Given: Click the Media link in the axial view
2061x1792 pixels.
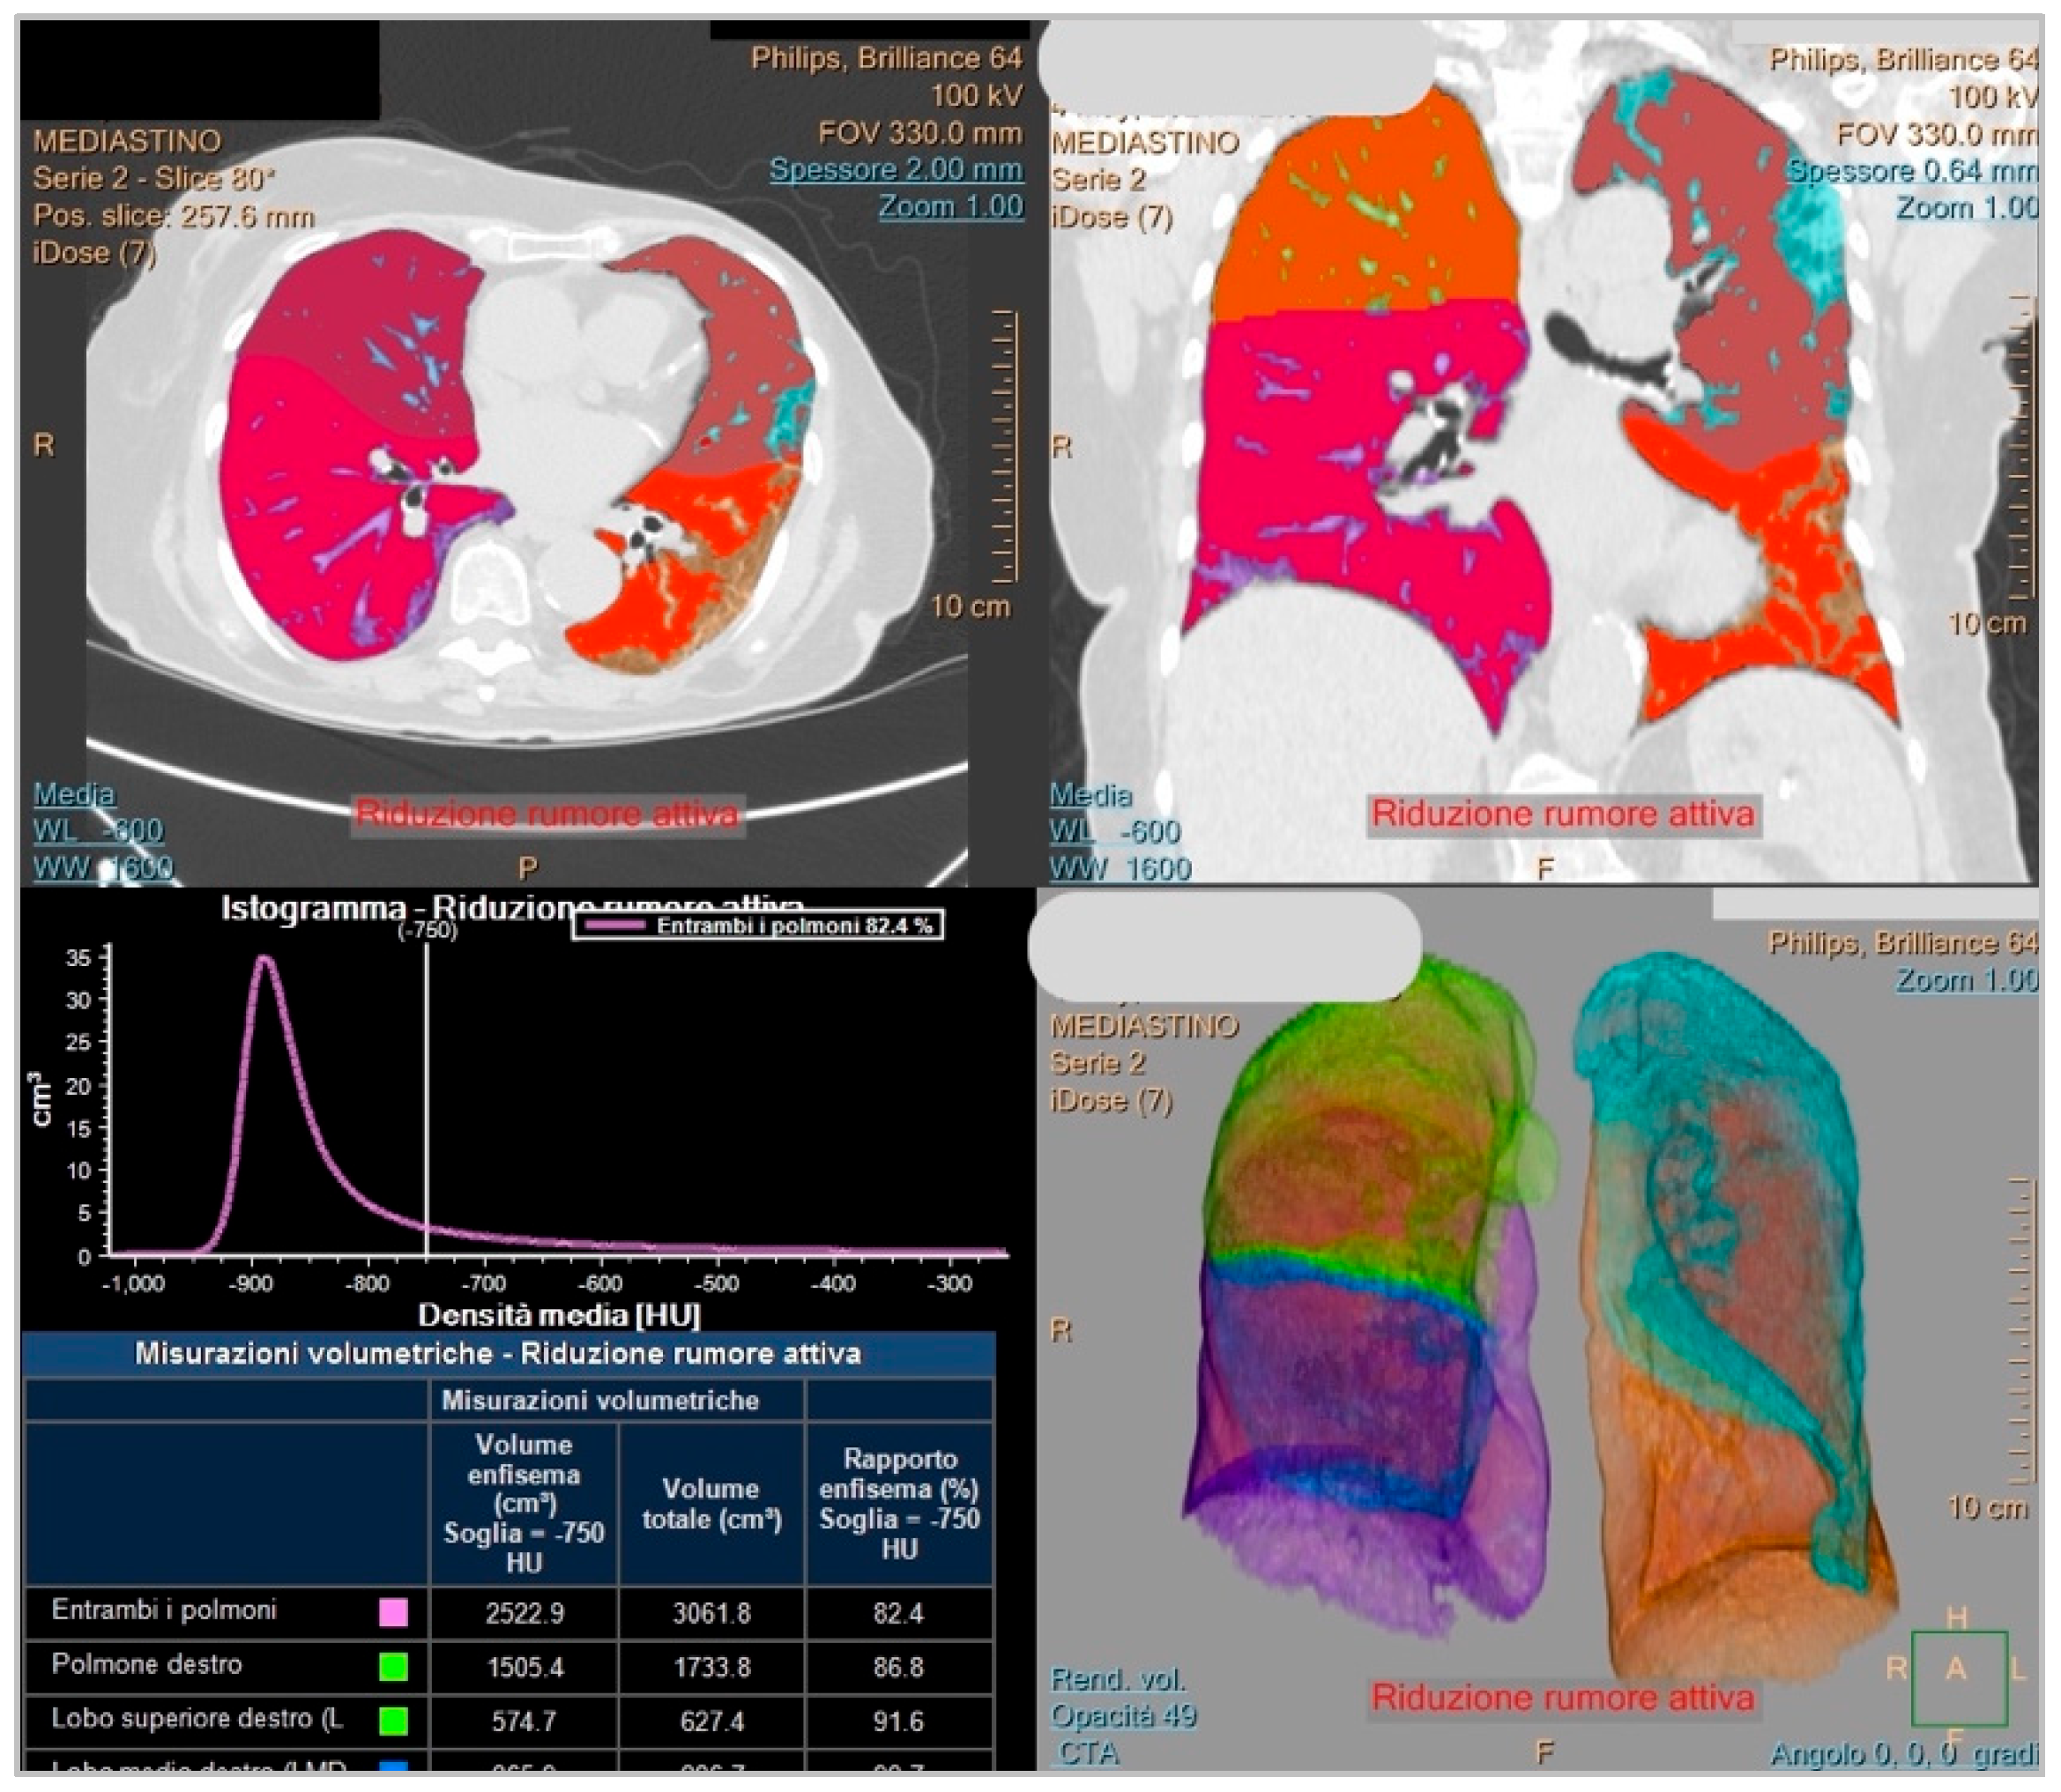Looking at the screenshot, I should click(x=74, y=794).
